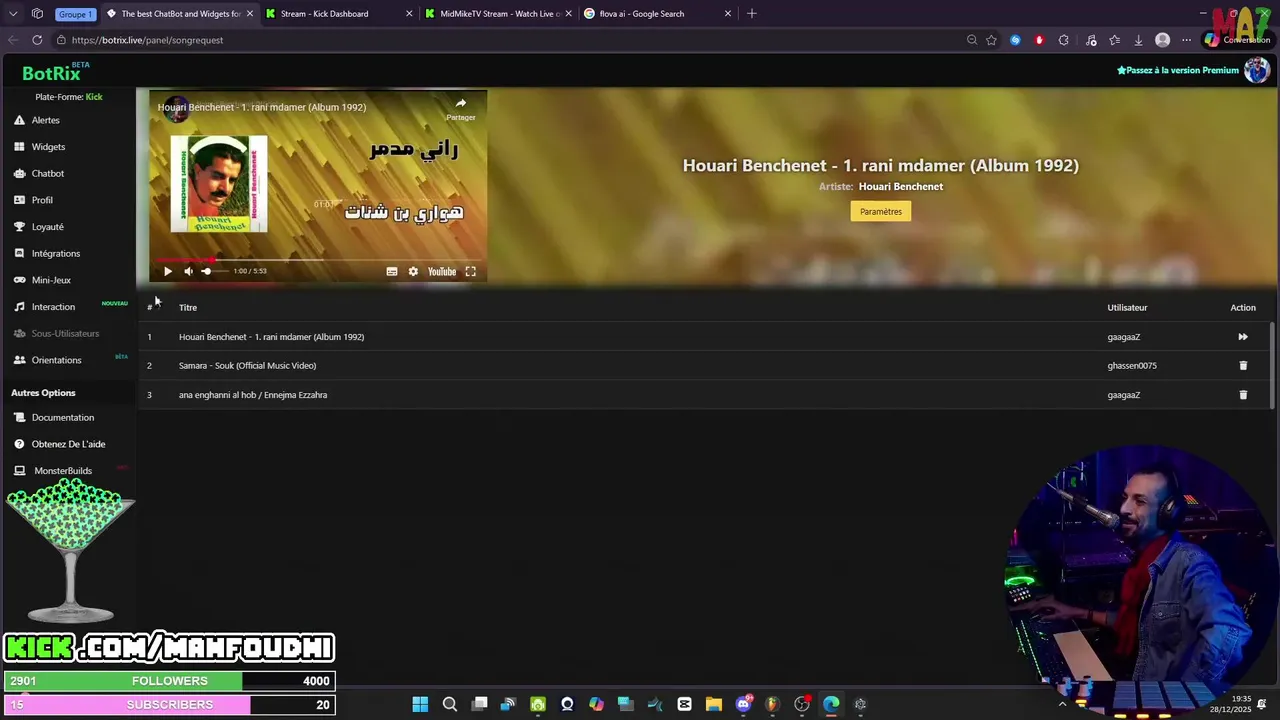The width and height of the screenshot is (1280, 720).
Task: Switch to the Stream - Kick Dashboard tab
Action: (x=339, y=14)
